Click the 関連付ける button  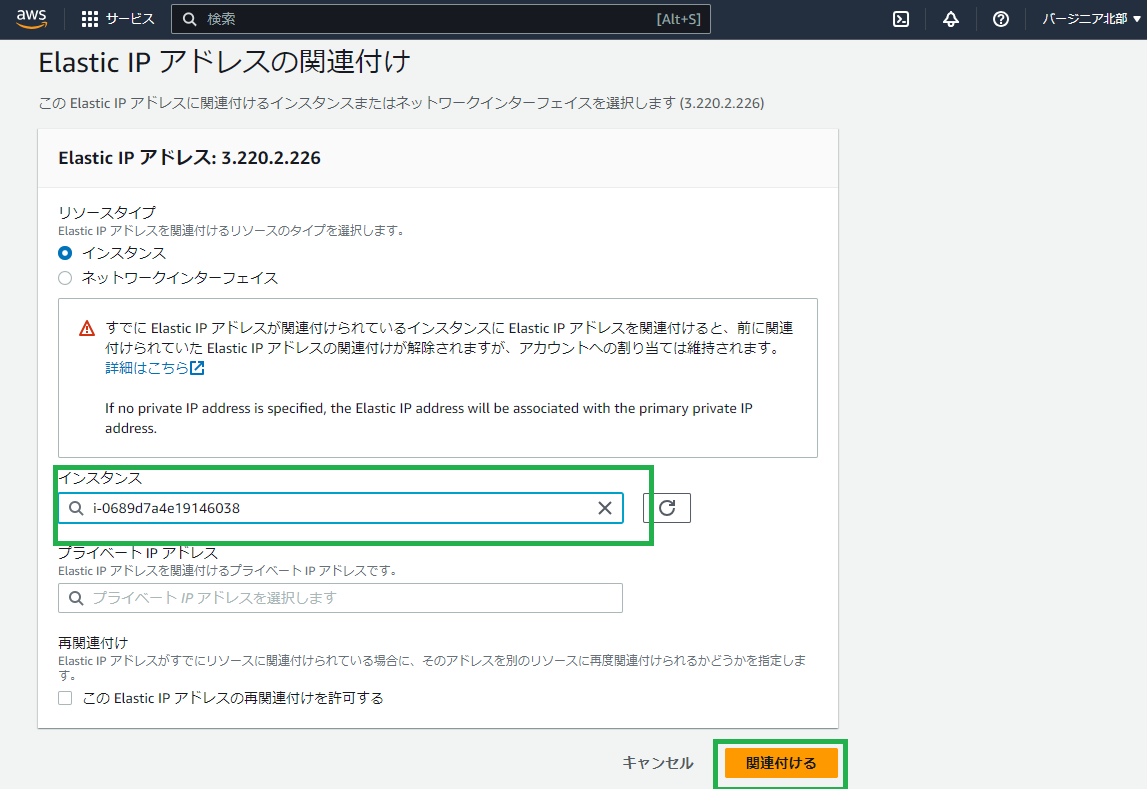click(x=782, y=762)
